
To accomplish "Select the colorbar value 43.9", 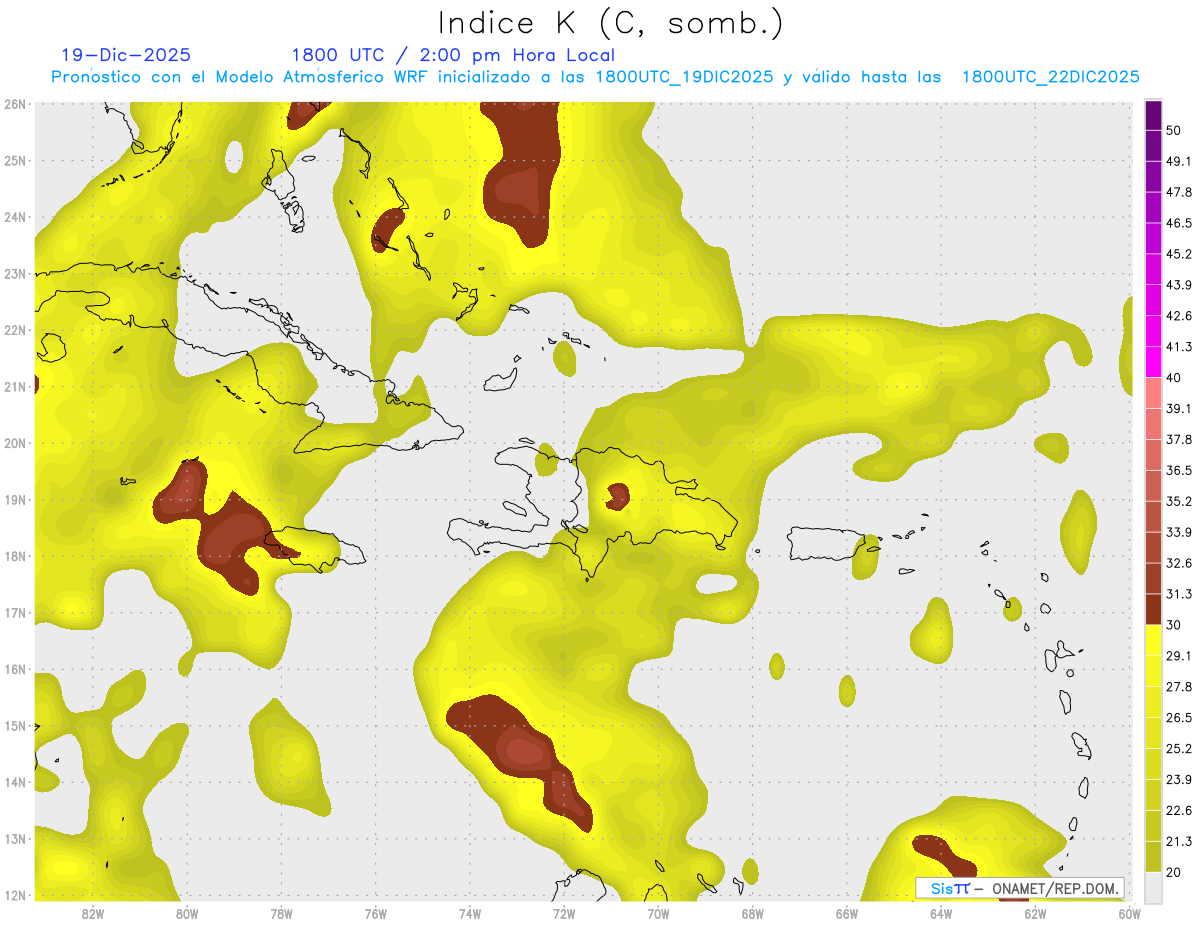I will coord(1179,285).
